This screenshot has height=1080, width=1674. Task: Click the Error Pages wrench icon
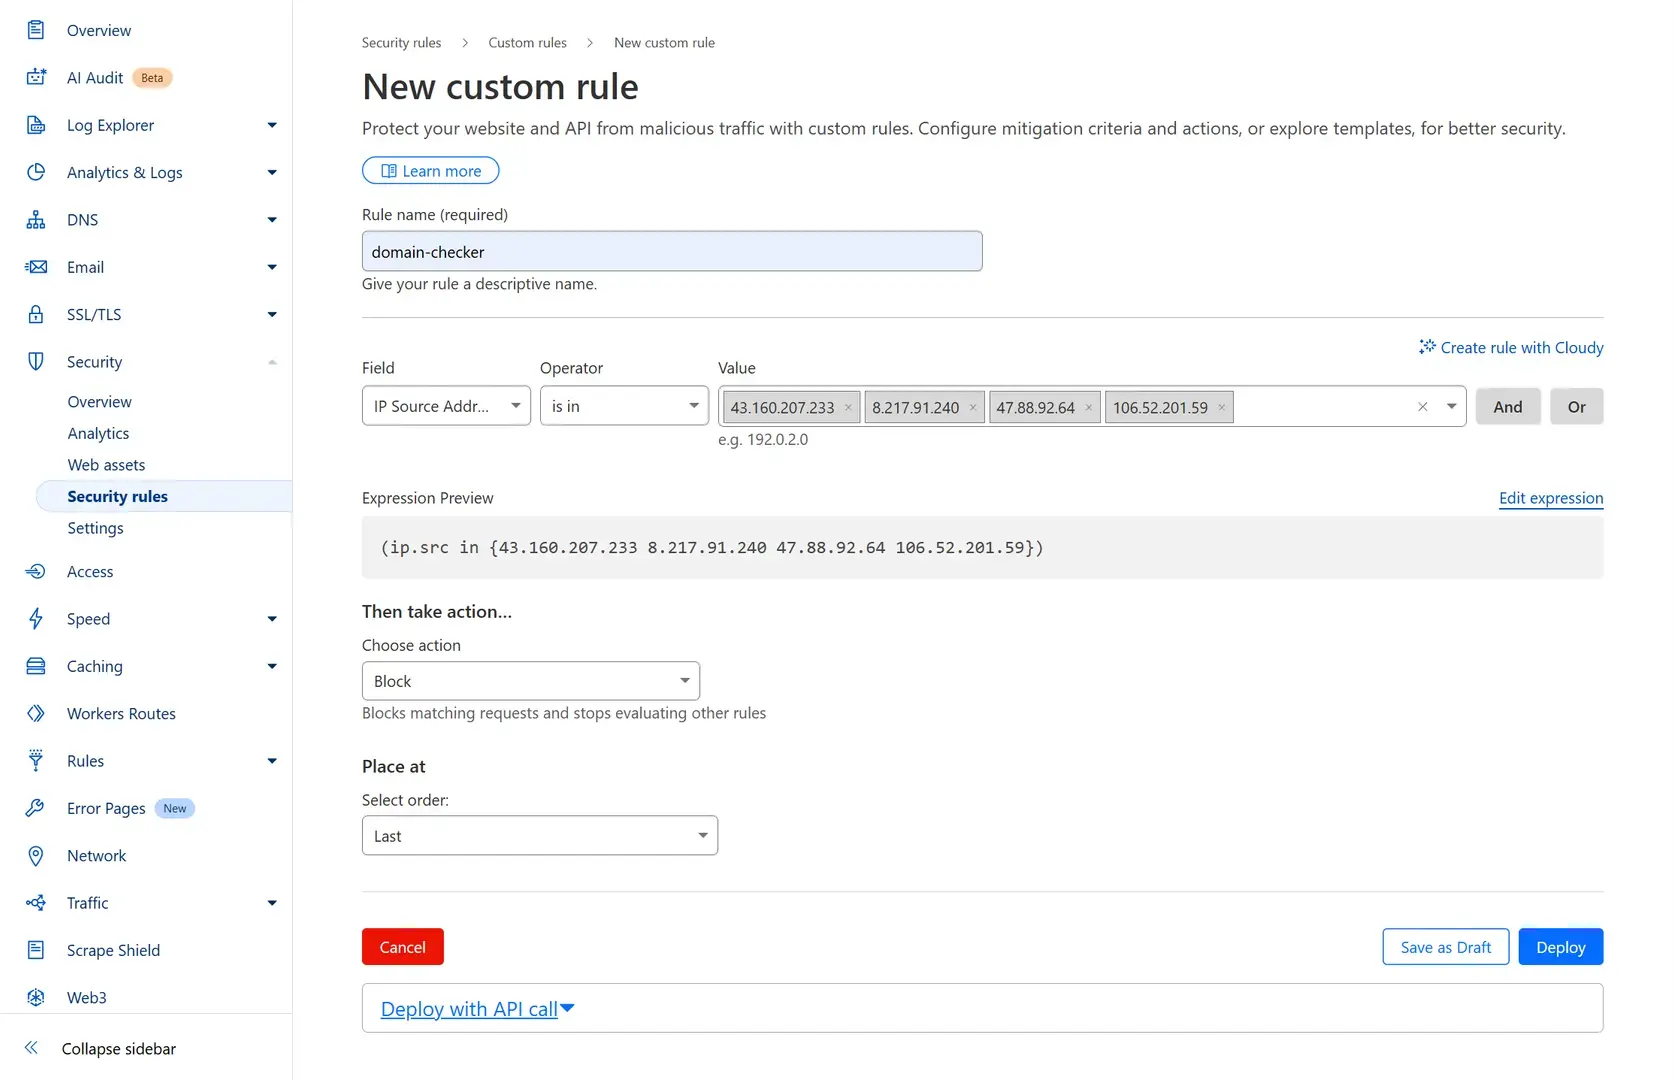tap(36, 808)
